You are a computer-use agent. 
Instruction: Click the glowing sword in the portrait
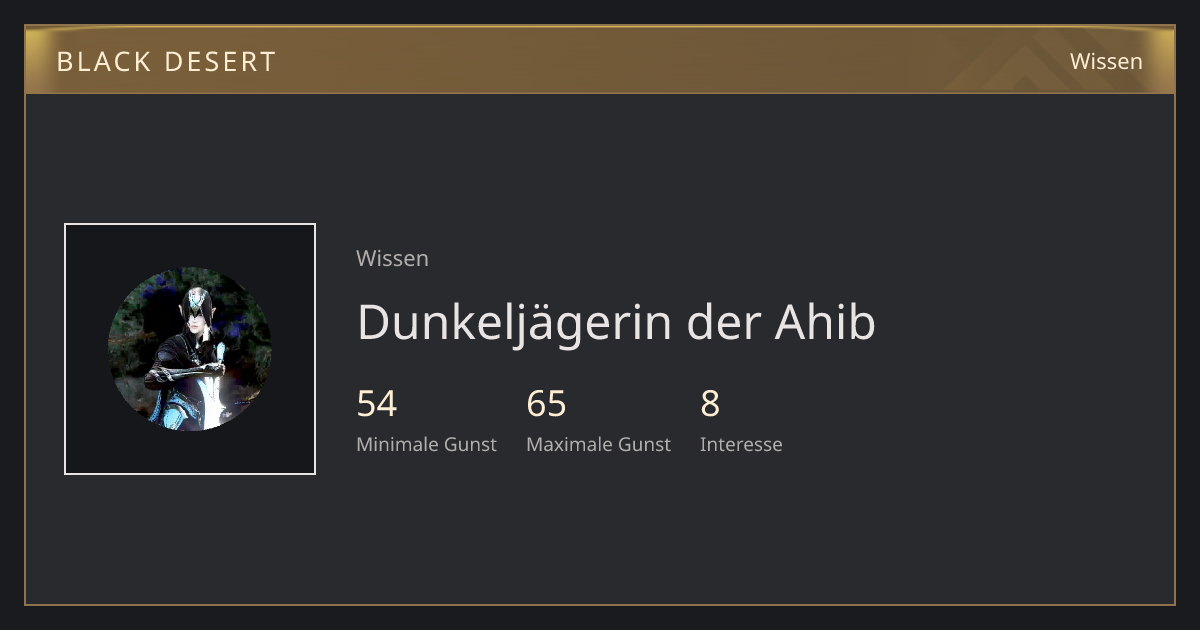coord(212,395)
